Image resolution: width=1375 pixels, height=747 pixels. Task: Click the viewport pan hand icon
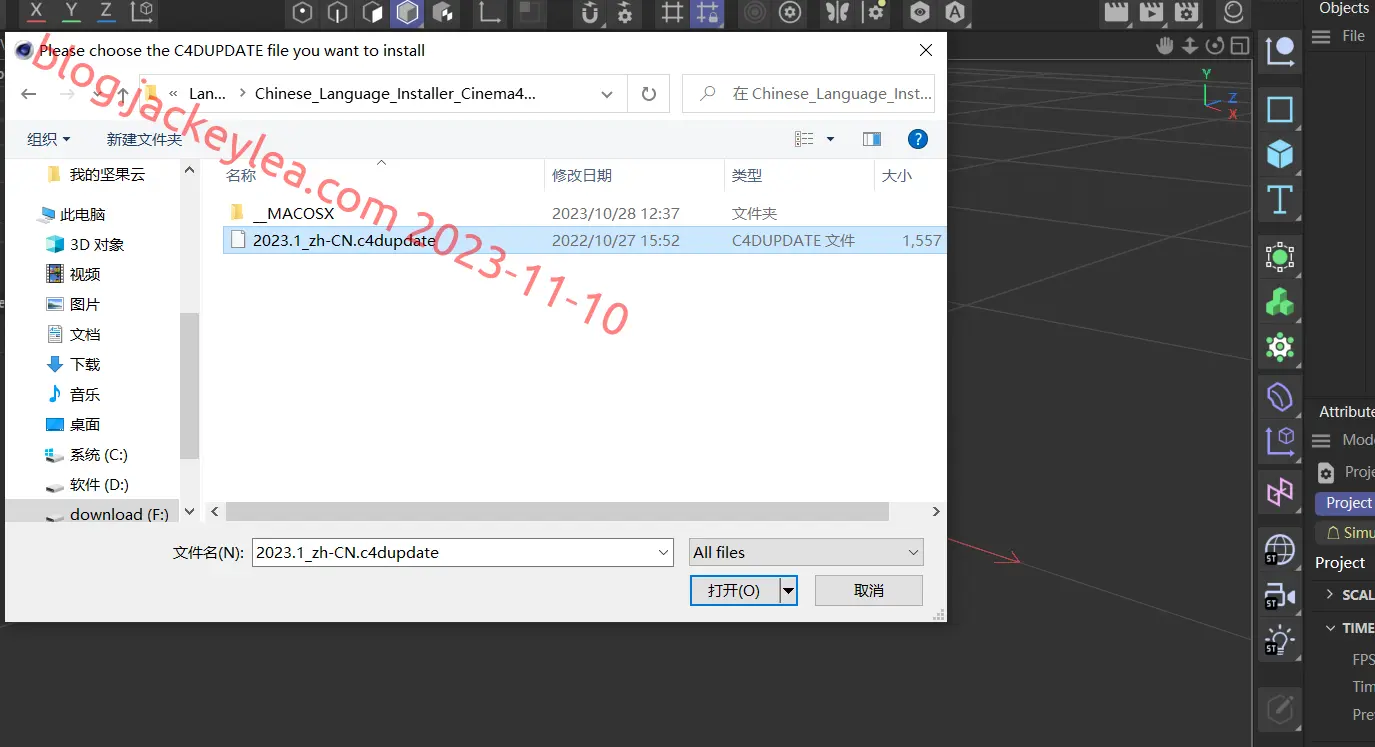[x=1165, y=45]
